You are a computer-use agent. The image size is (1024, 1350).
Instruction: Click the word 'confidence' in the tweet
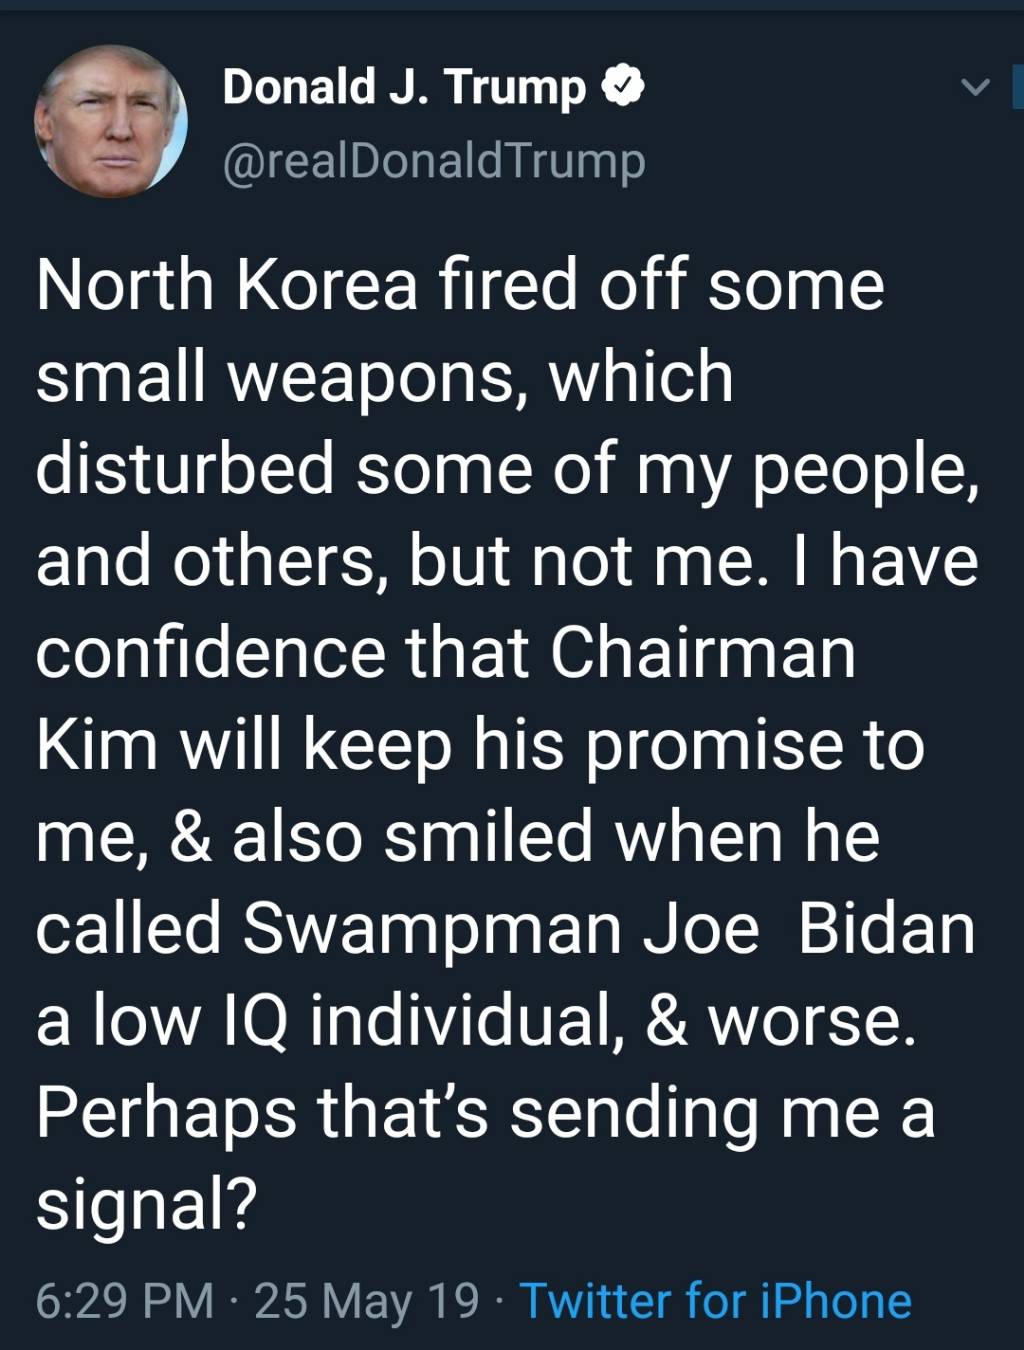211,653
